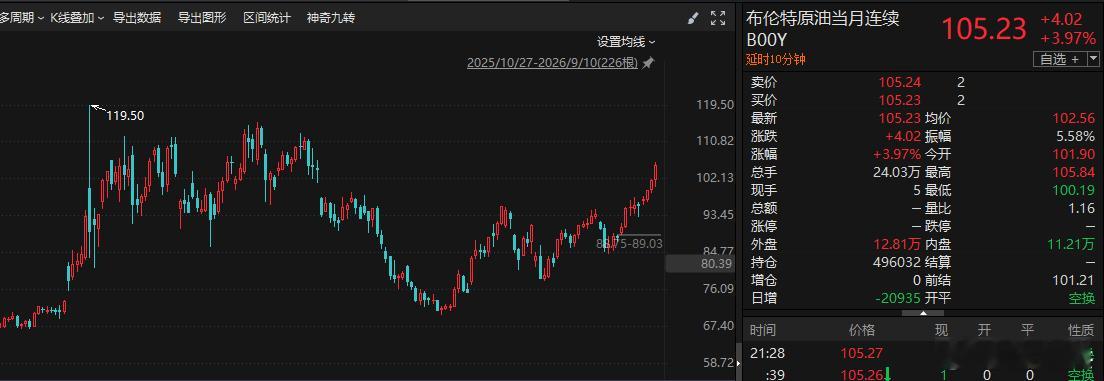Click 导出数据 export data
The width and height of the screenshot is (1104, 381).
pos(137,18)
